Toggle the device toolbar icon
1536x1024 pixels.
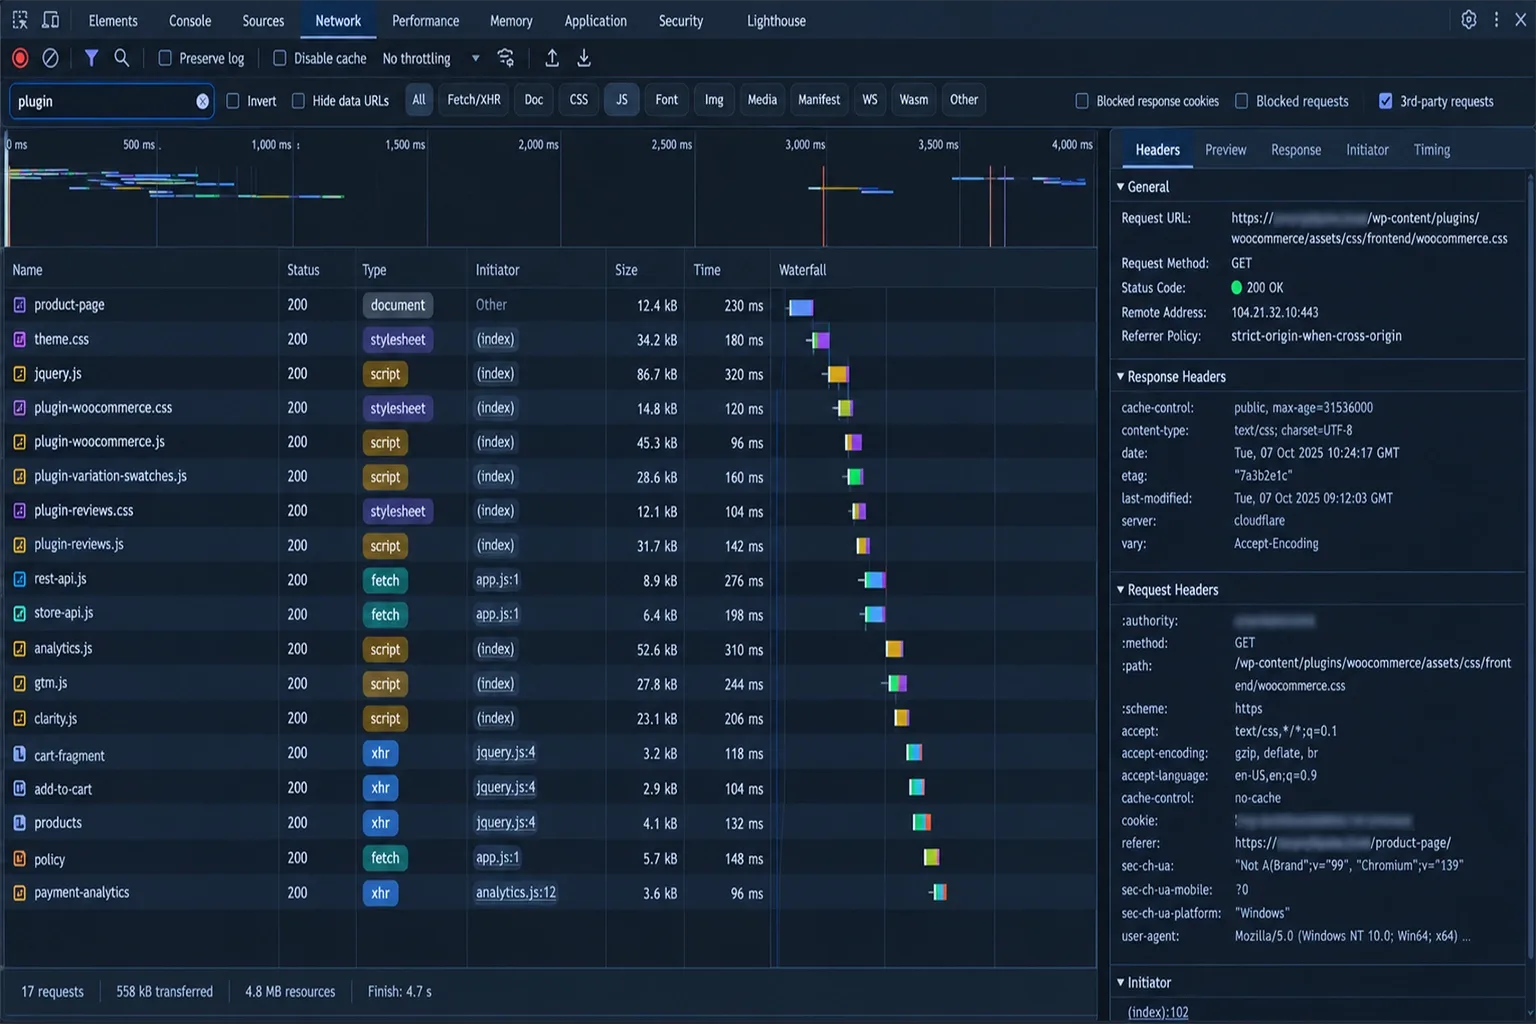(x=51, y=20)
